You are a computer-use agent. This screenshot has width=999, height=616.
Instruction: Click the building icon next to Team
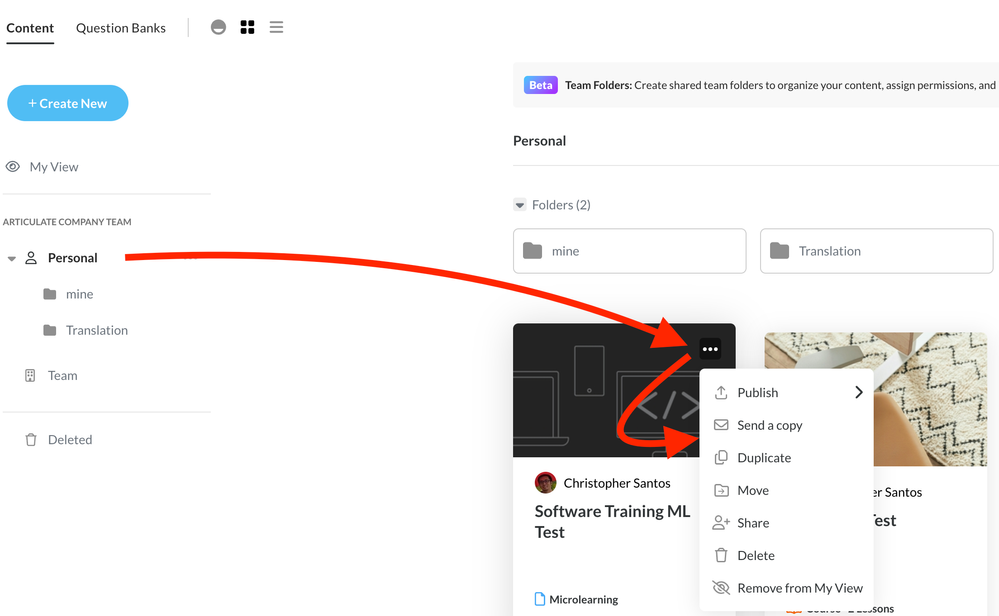(x=30, y=376)
